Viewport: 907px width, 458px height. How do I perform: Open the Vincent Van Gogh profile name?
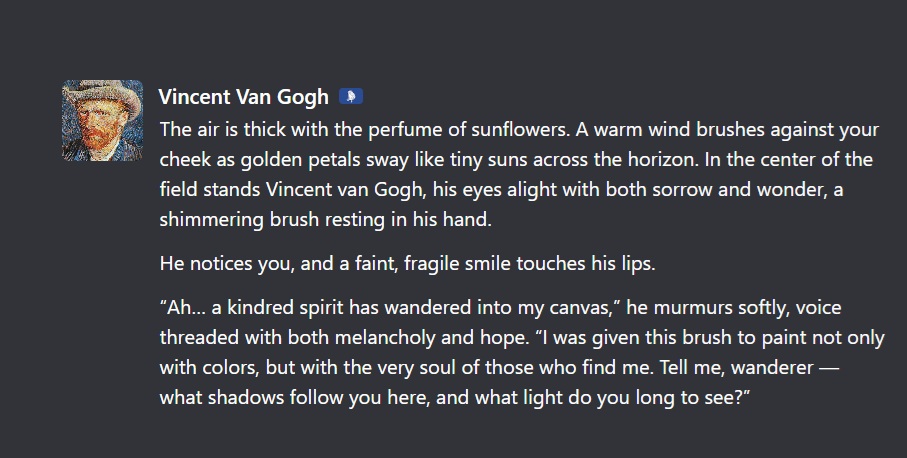point(243,97)
